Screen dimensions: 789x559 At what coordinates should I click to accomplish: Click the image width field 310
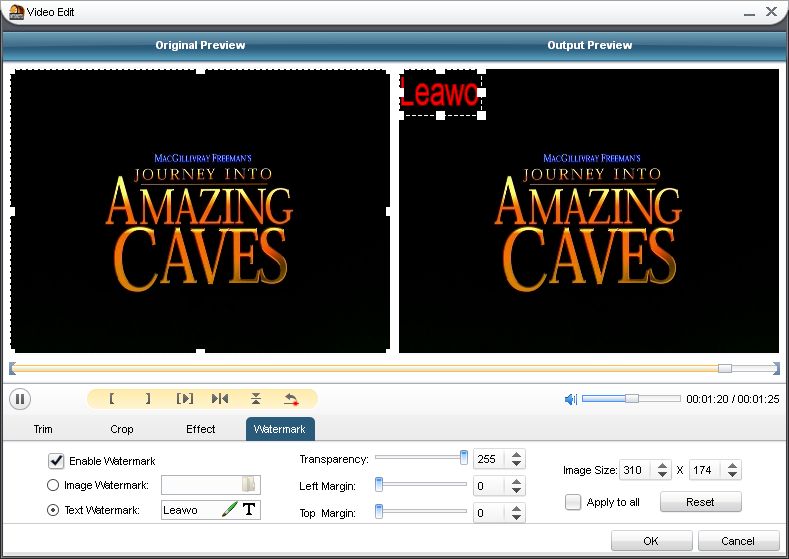click(637, 470)
